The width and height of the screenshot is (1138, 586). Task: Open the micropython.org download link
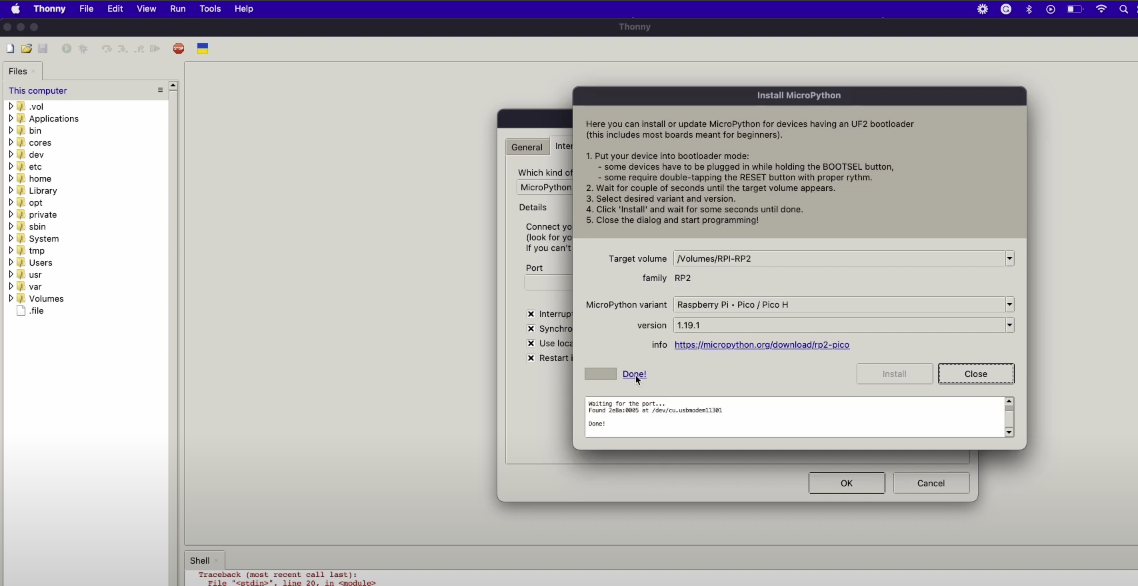(x=761, y=345)
